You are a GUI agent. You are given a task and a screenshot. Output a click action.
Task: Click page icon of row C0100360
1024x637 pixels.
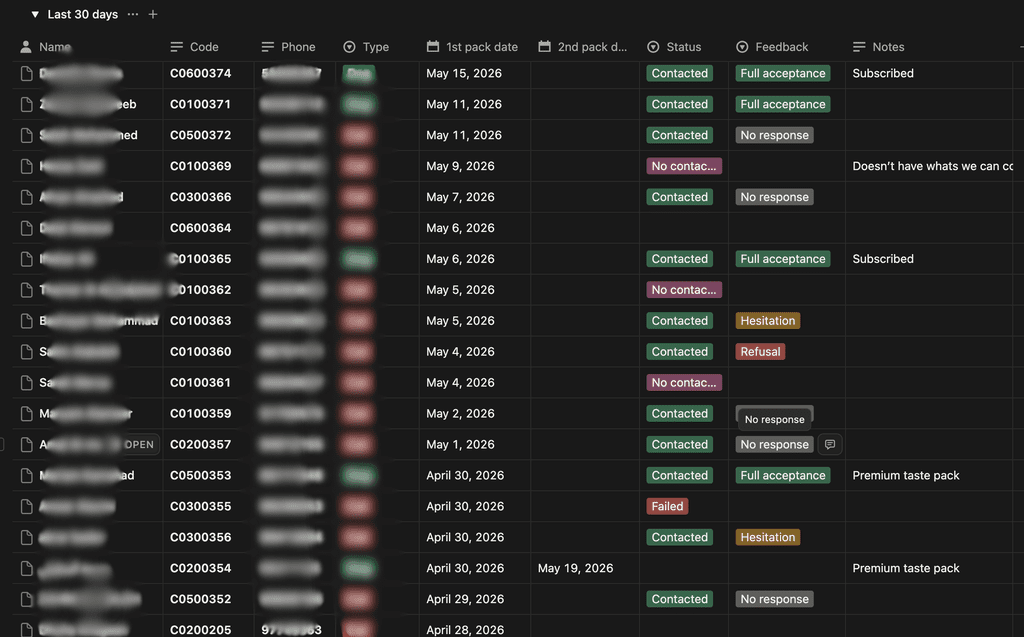[x=26, y=351]
